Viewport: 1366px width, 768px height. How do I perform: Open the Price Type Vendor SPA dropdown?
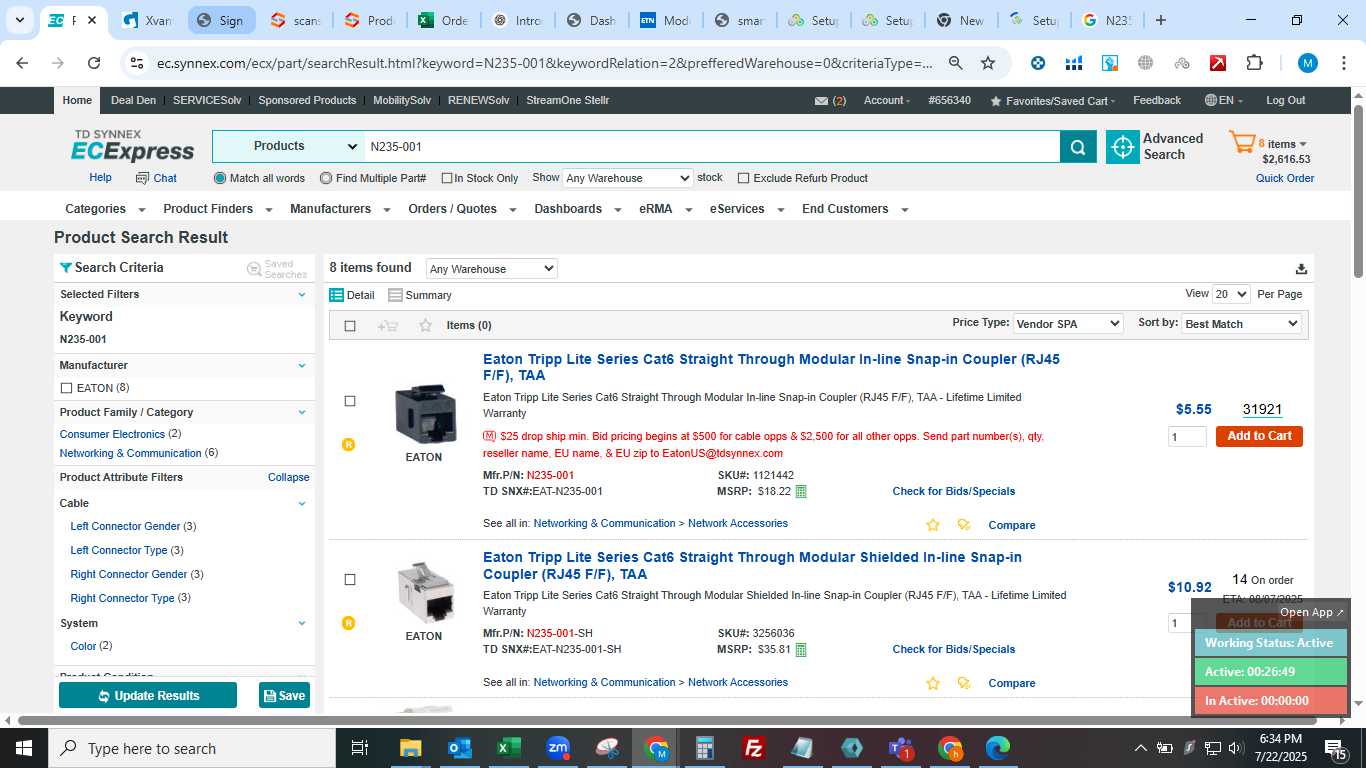(1067, 324)
